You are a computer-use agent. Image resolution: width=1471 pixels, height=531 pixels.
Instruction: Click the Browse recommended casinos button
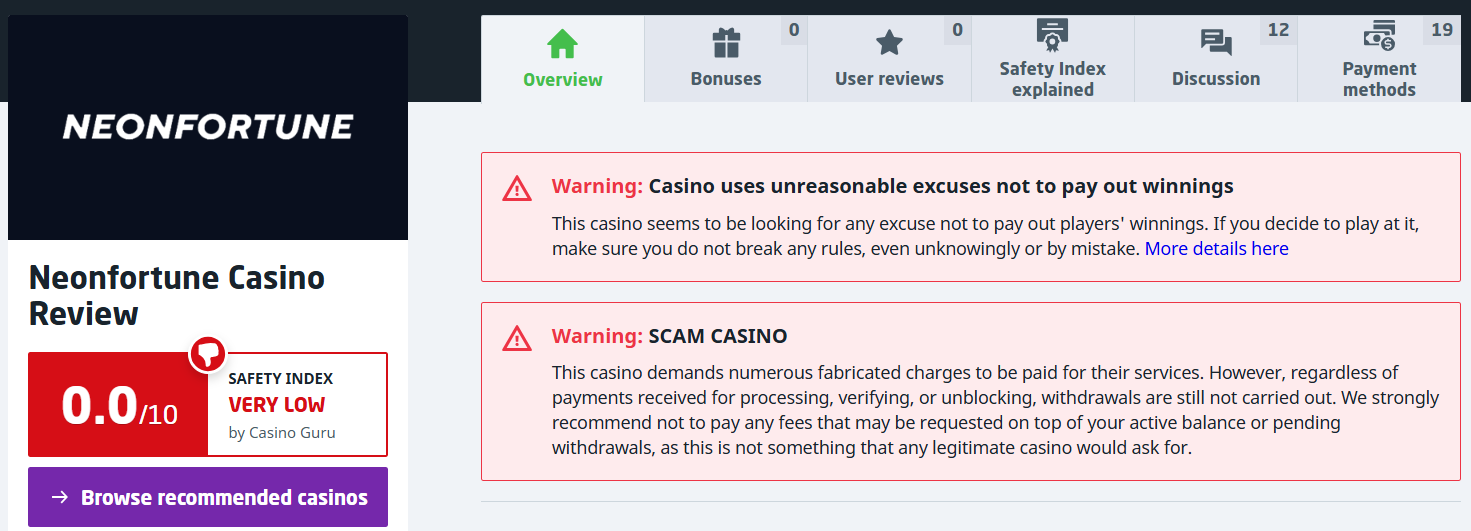pyautogui.click(x=208, y=497)
